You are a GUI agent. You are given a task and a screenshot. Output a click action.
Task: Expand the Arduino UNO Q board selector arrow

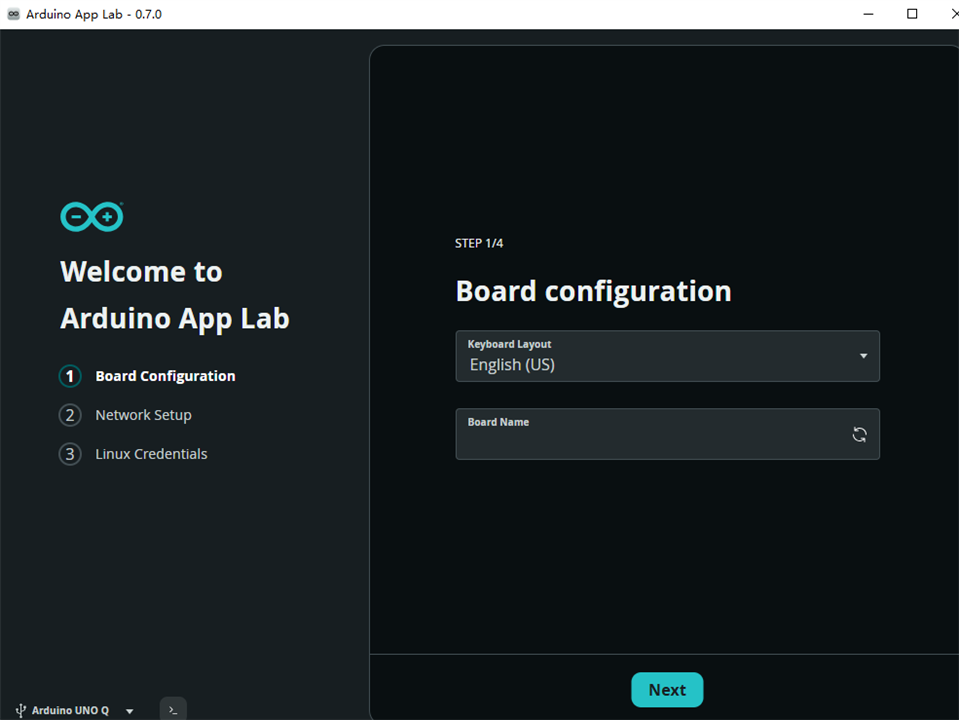click(x=130, y=711)
